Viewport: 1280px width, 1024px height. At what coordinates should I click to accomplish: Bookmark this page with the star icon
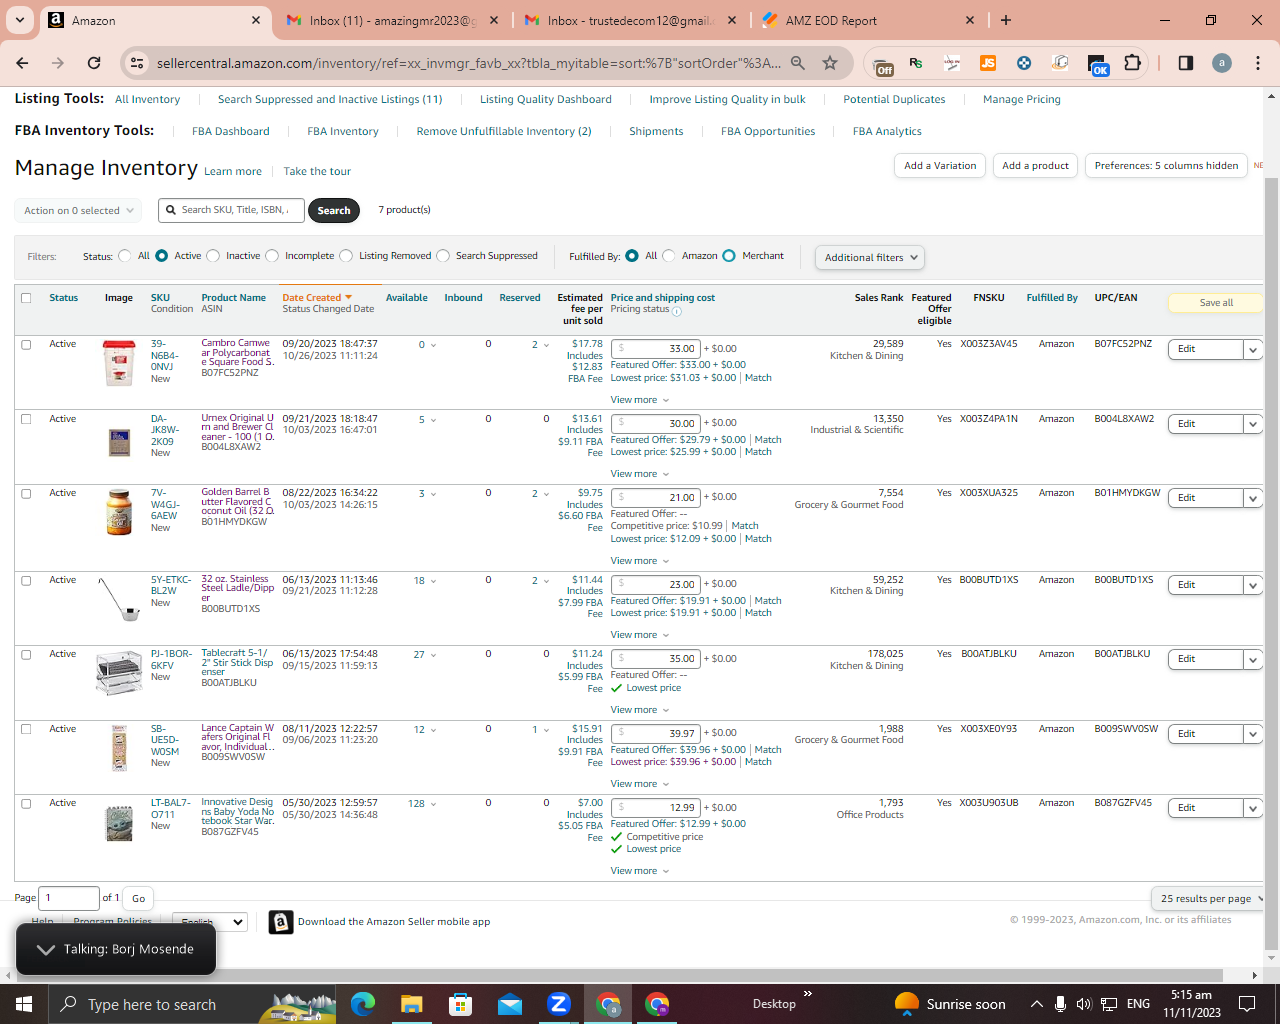click(830, 63)
